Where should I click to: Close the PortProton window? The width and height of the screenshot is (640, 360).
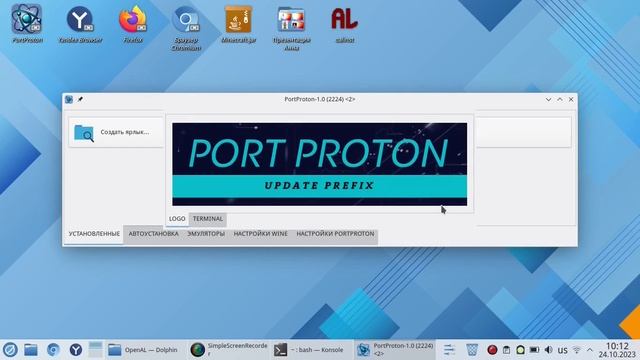(x=571, y=99)
